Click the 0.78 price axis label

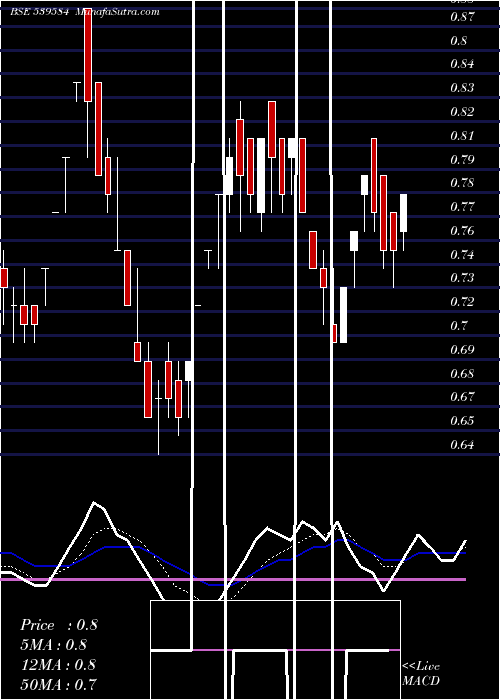pos(462,183)
